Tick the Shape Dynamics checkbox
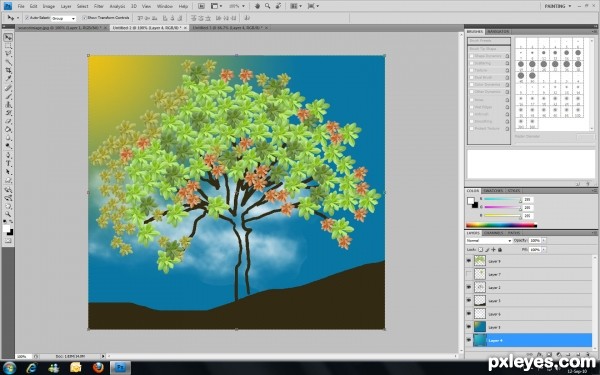Screen dimensions: 600x375 coord(472,56)
